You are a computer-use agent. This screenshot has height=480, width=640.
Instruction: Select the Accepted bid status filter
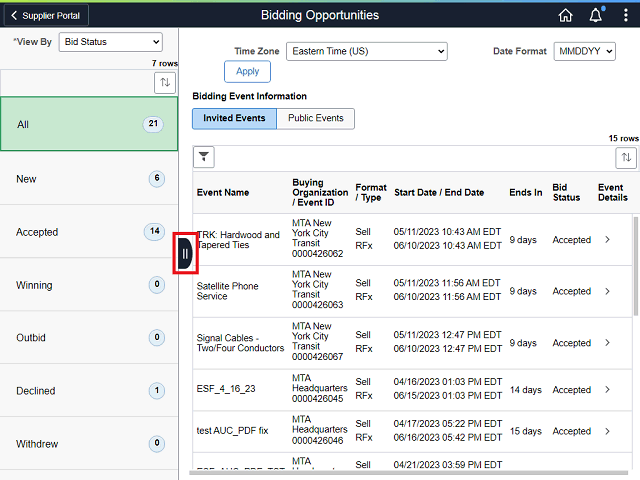[89, 231]
